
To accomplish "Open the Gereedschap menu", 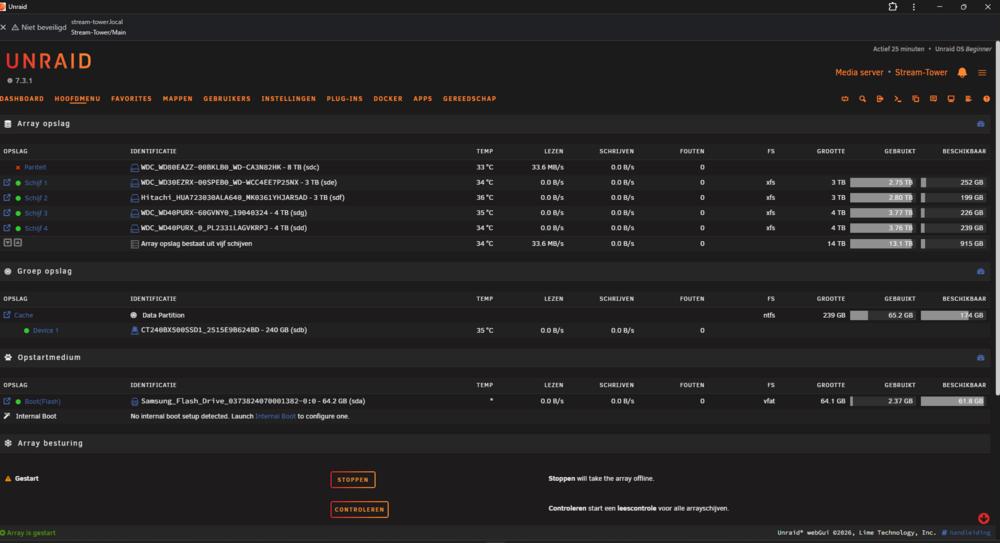I will coord(469,99).
